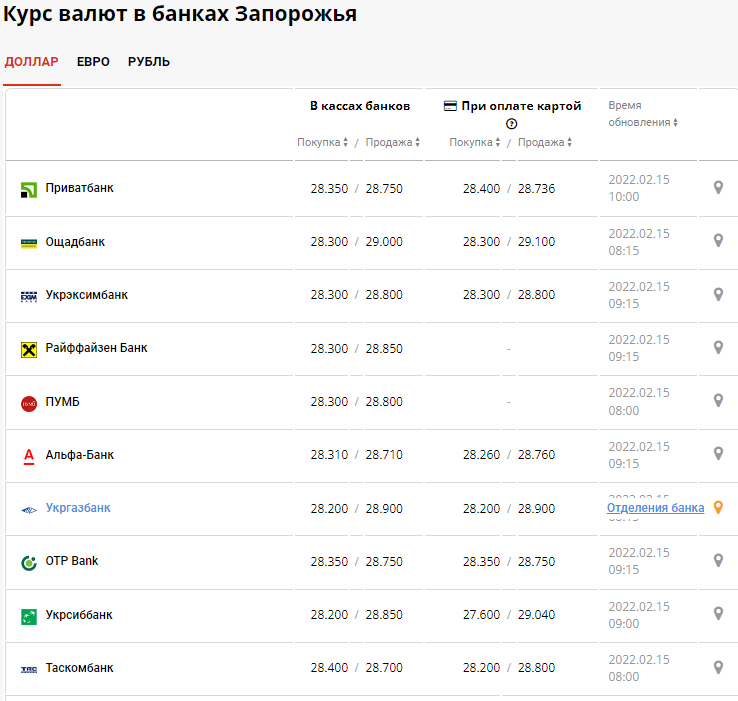Click the question mark help icon
The width and height of the screenshot is (738, 701).
point(511,124)
